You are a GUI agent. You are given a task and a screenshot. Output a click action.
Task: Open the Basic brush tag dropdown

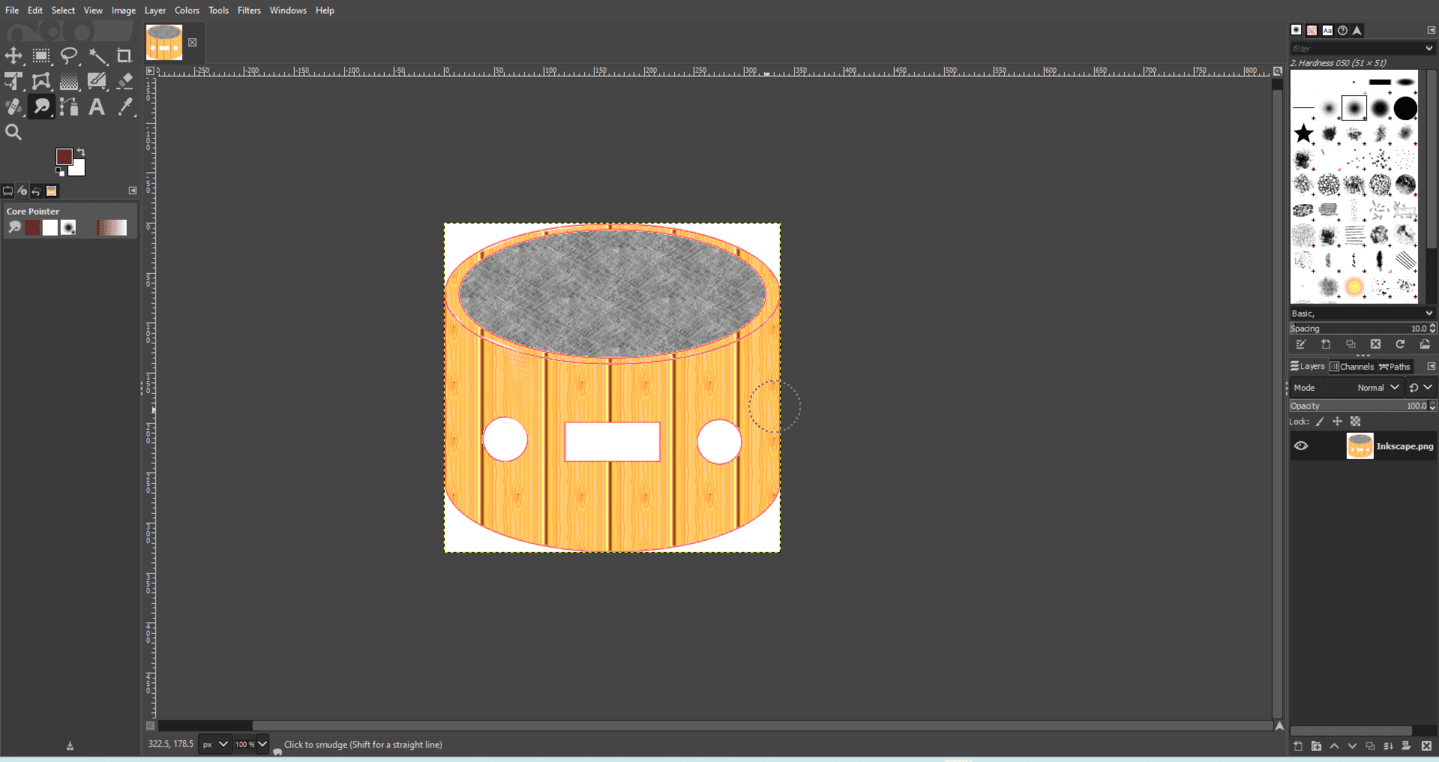1362,313
